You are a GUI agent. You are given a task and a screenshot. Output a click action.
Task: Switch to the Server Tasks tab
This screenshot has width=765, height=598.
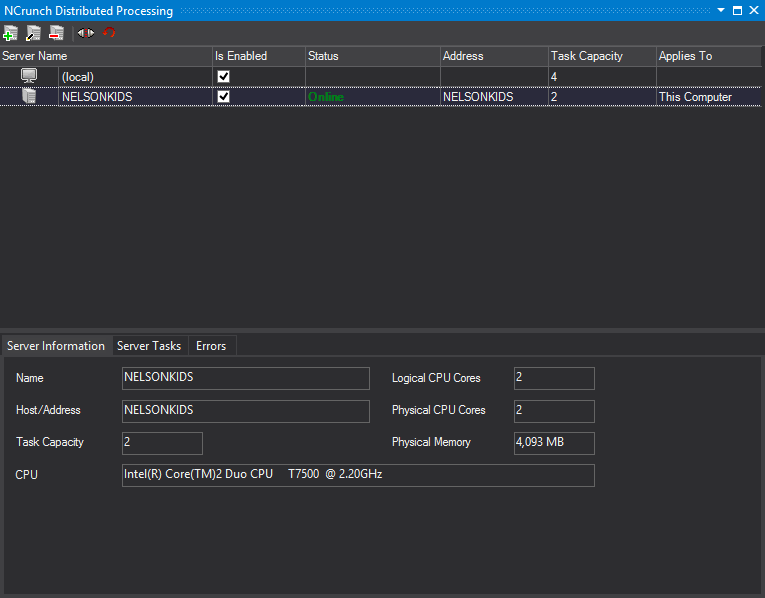(149, 346)
